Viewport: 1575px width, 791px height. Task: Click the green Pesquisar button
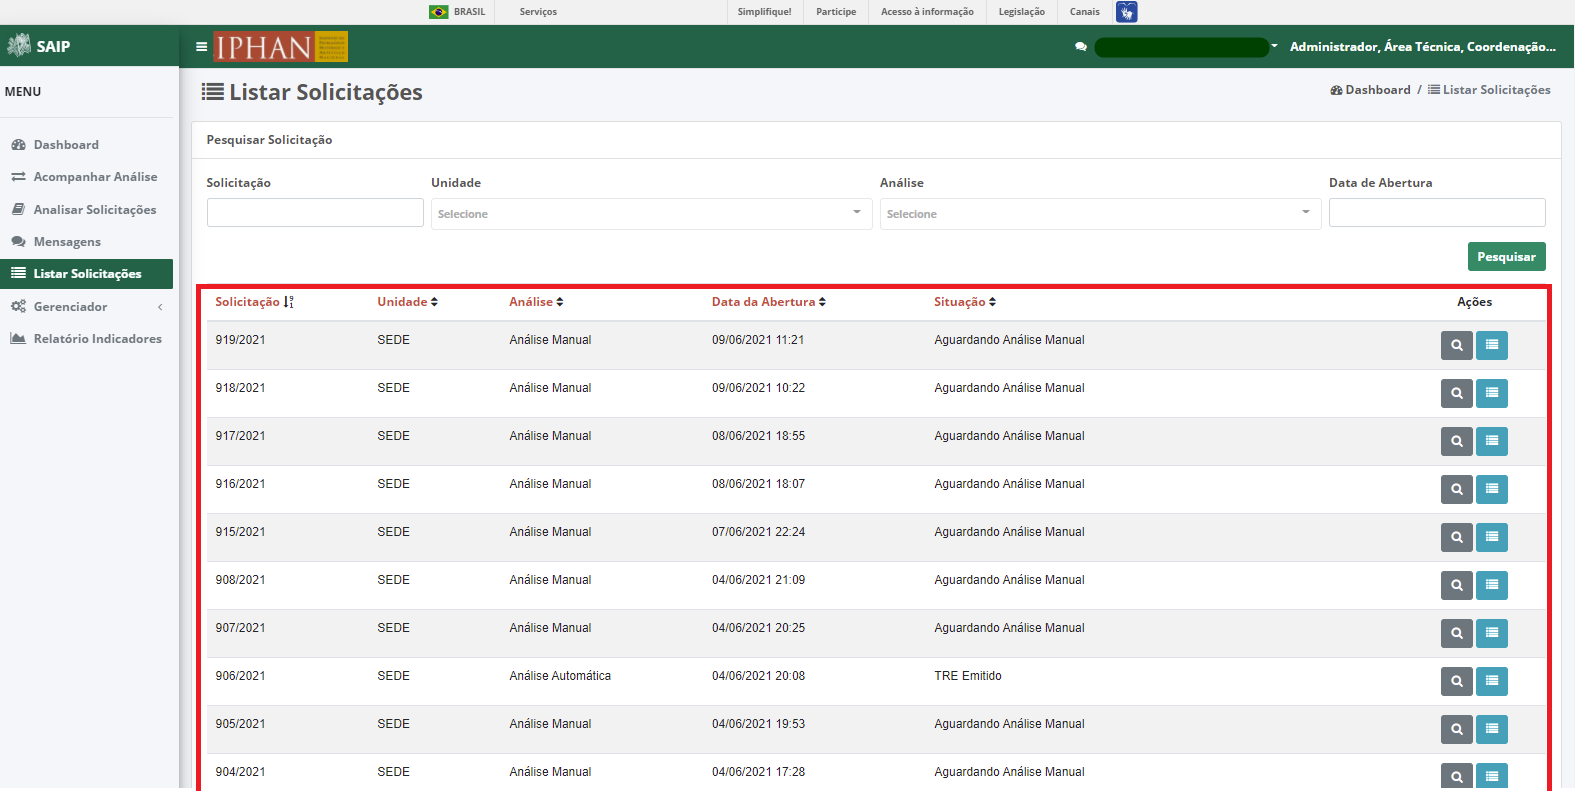(1506, 257)
